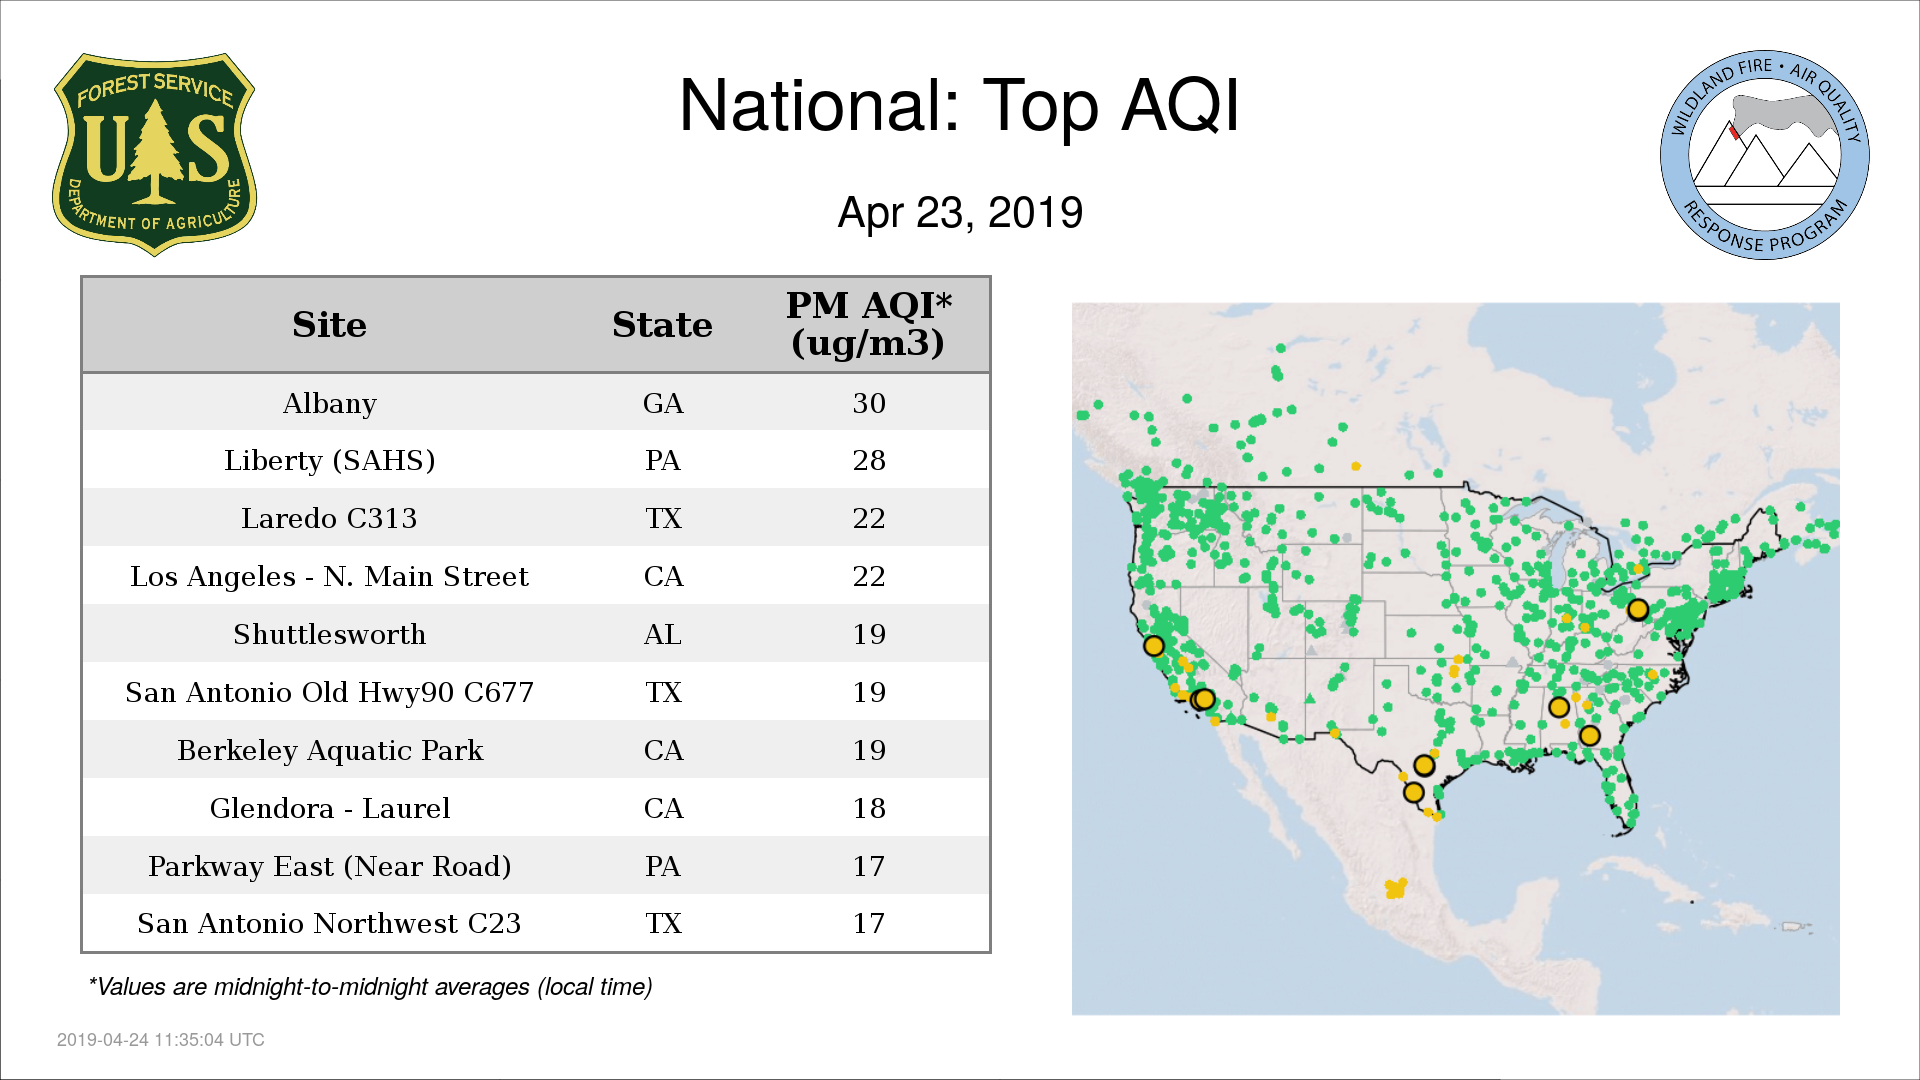The image size is (1920, 1080).
Task: Select the Albany table row
Action: (x=536, y=403)
